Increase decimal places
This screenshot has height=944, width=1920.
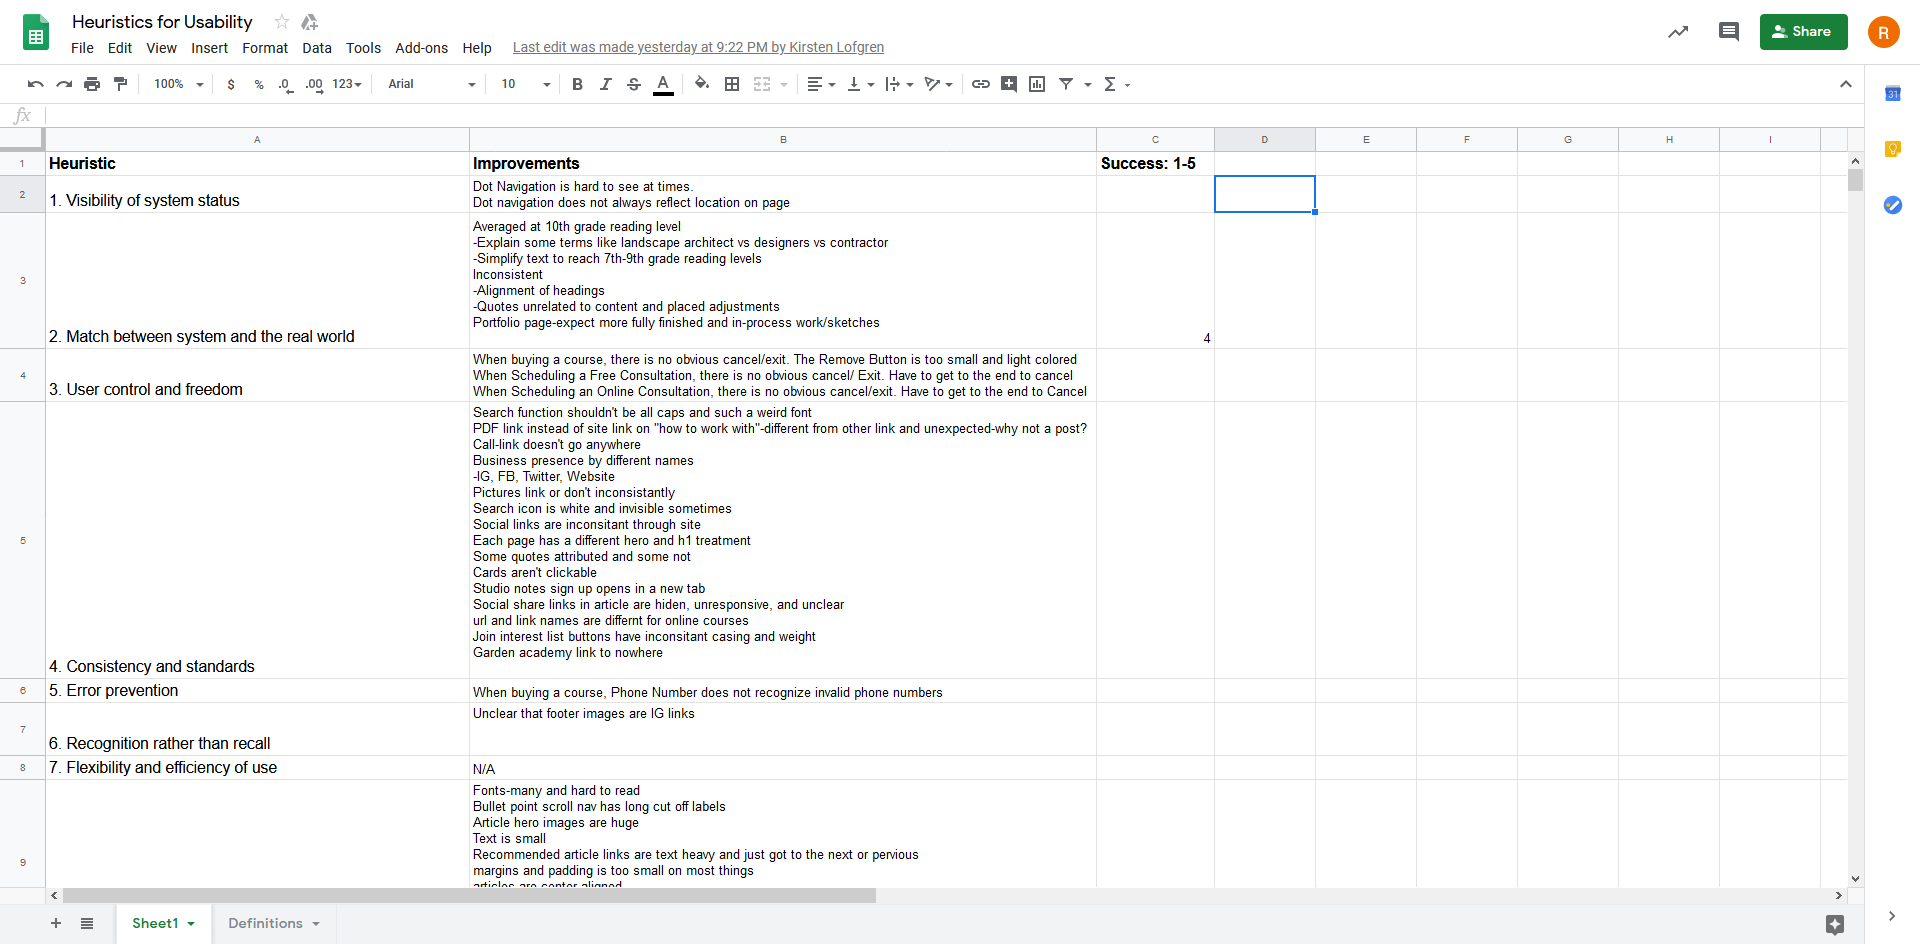click(x=314, y=84)
